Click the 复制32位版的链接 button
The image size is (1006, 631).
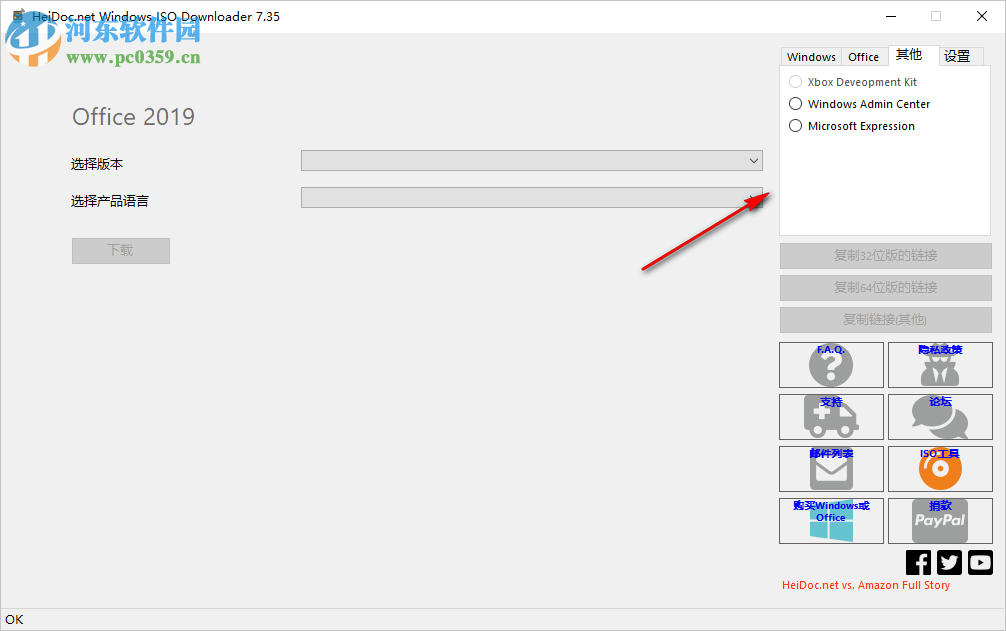pyautogui.click(x=885, y=255)
